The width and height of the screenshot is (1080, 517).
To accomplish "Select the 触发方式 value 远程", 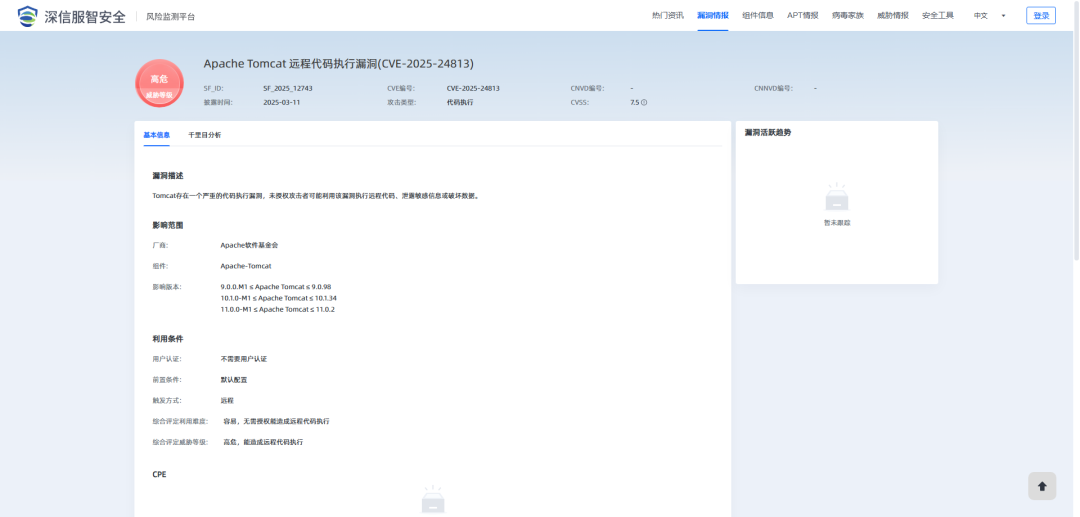I will pos(227,401).
